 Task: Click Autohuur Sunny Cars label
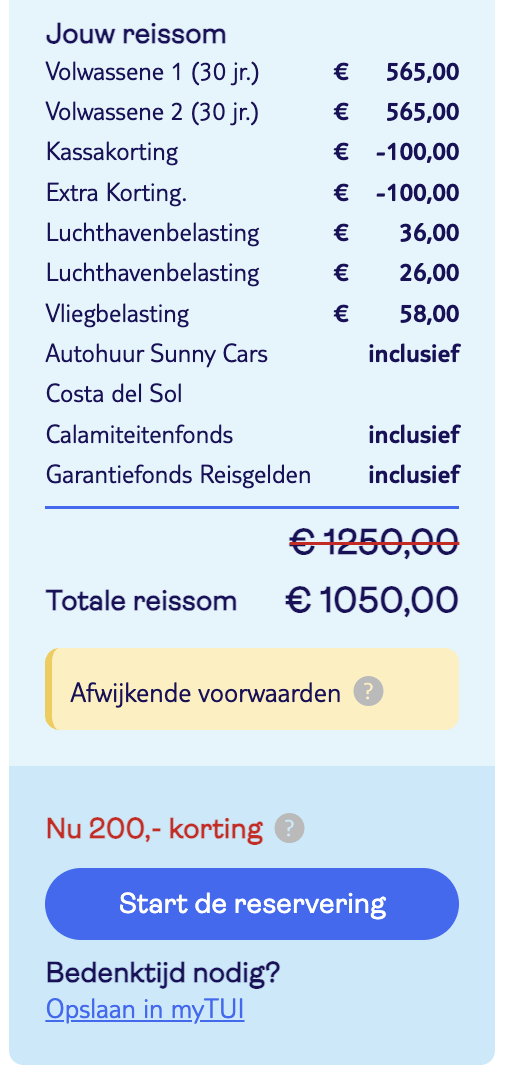tap(156, 354)
